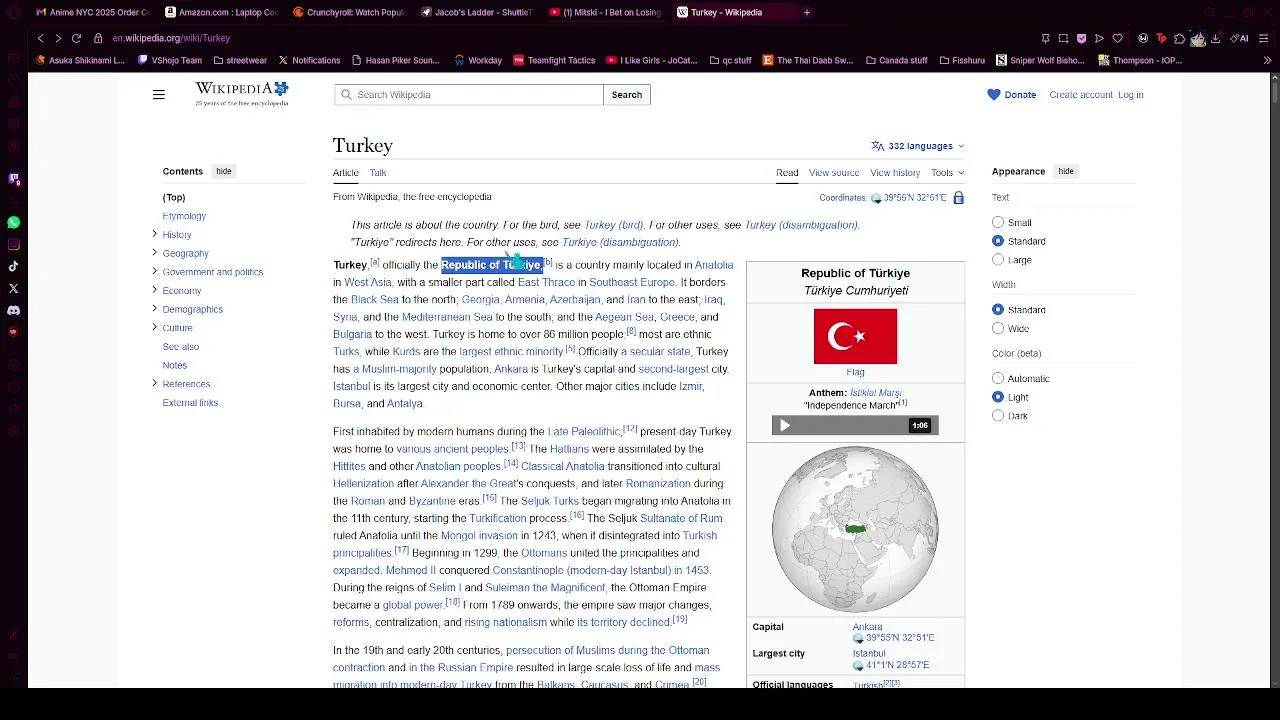This screenshot has height=720, width=1280.
Task: Show more bookmarks with double chevron
Action: pyautogui.click(x=1267, y=60)
